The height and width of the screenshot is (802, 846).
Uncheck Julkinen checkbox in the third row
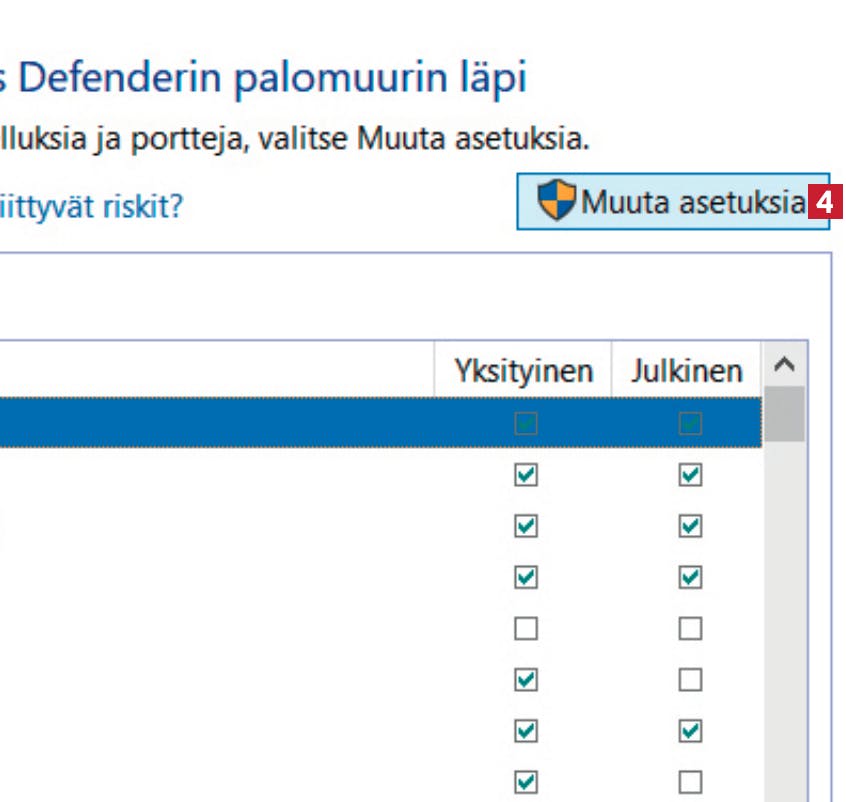click(690, 526)
